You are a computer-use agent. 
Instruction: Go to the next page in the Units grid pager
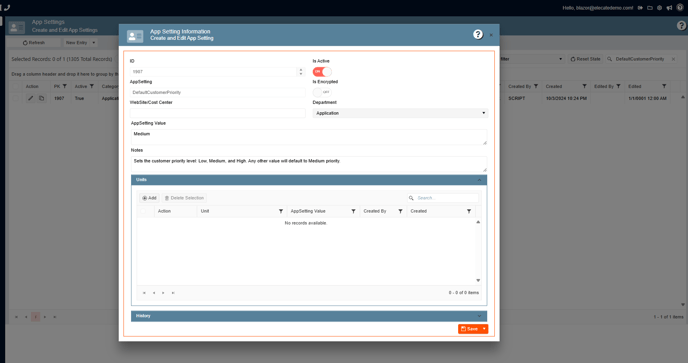pos(163,293)
